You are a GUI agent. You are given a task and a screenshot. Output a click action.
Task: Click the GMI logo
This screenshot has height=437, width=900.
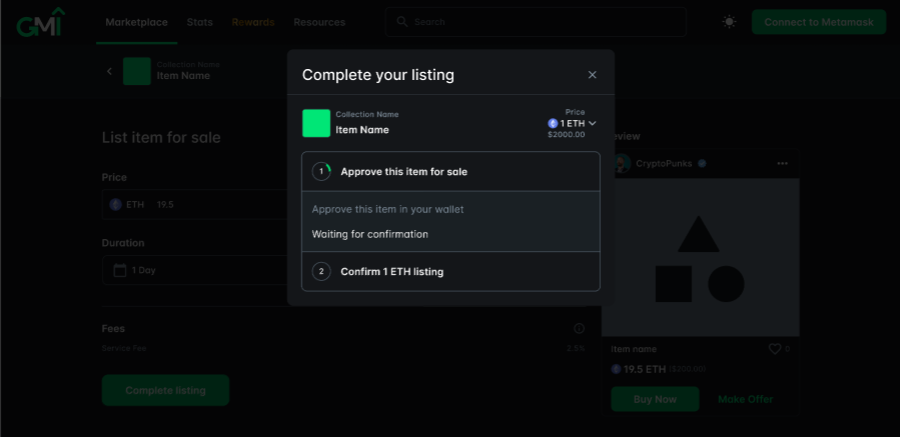coord(41,22)
